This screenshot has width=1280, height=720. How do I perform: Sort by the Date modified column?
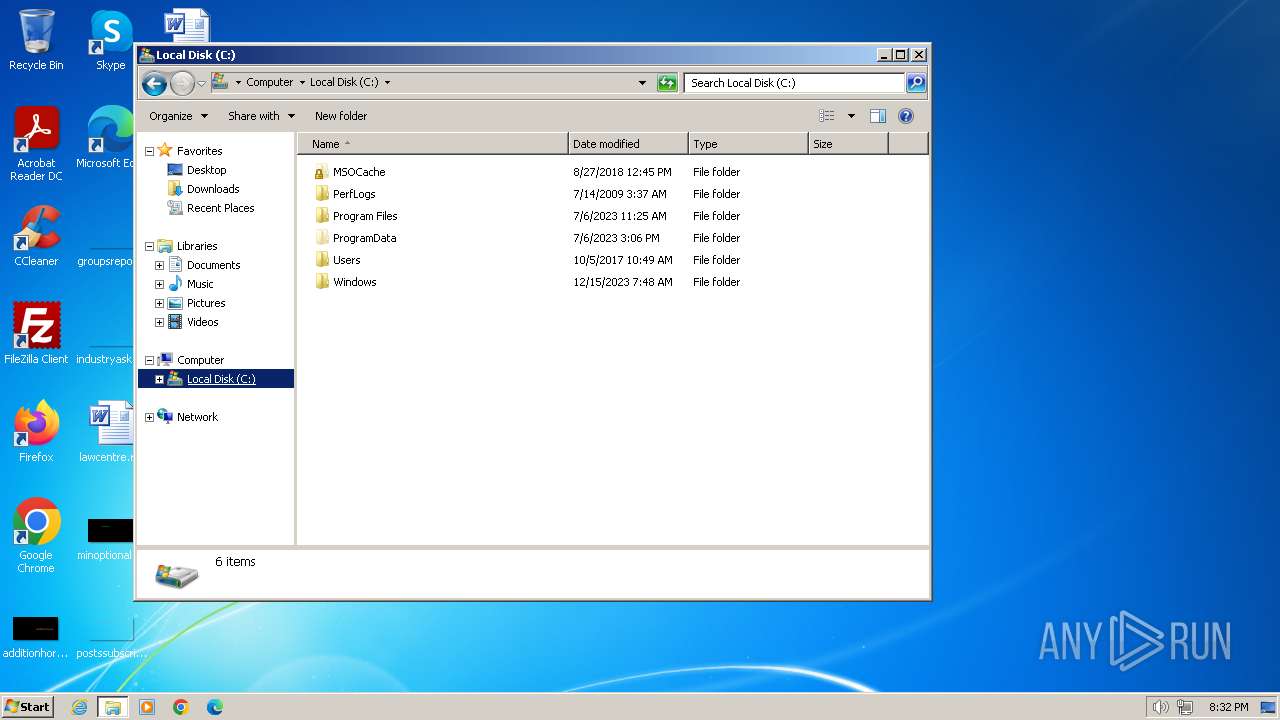[628, 144]
